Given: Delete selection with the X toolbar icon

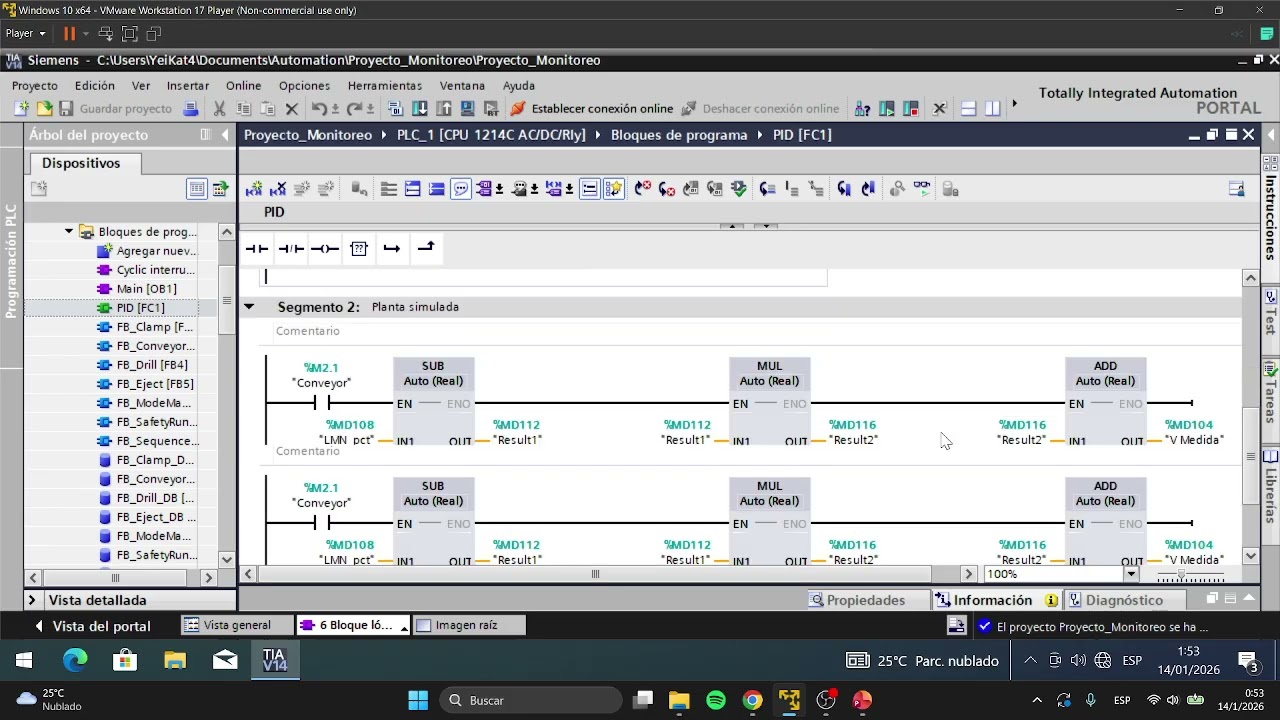Looking at the screenshot, I should click(x=292, y=108).
